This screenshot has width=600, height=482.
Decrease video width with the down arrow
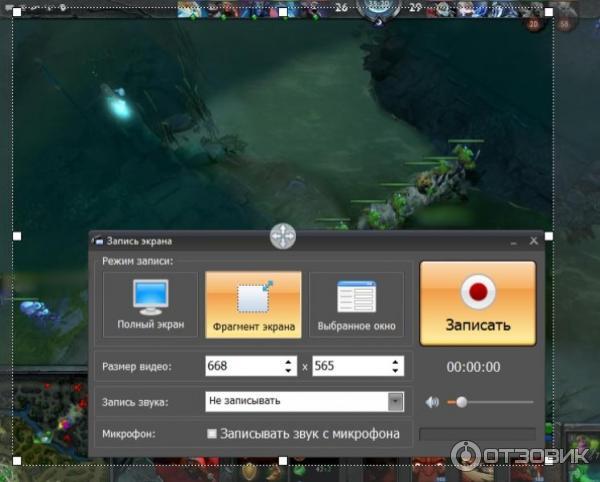pos(289,372)
